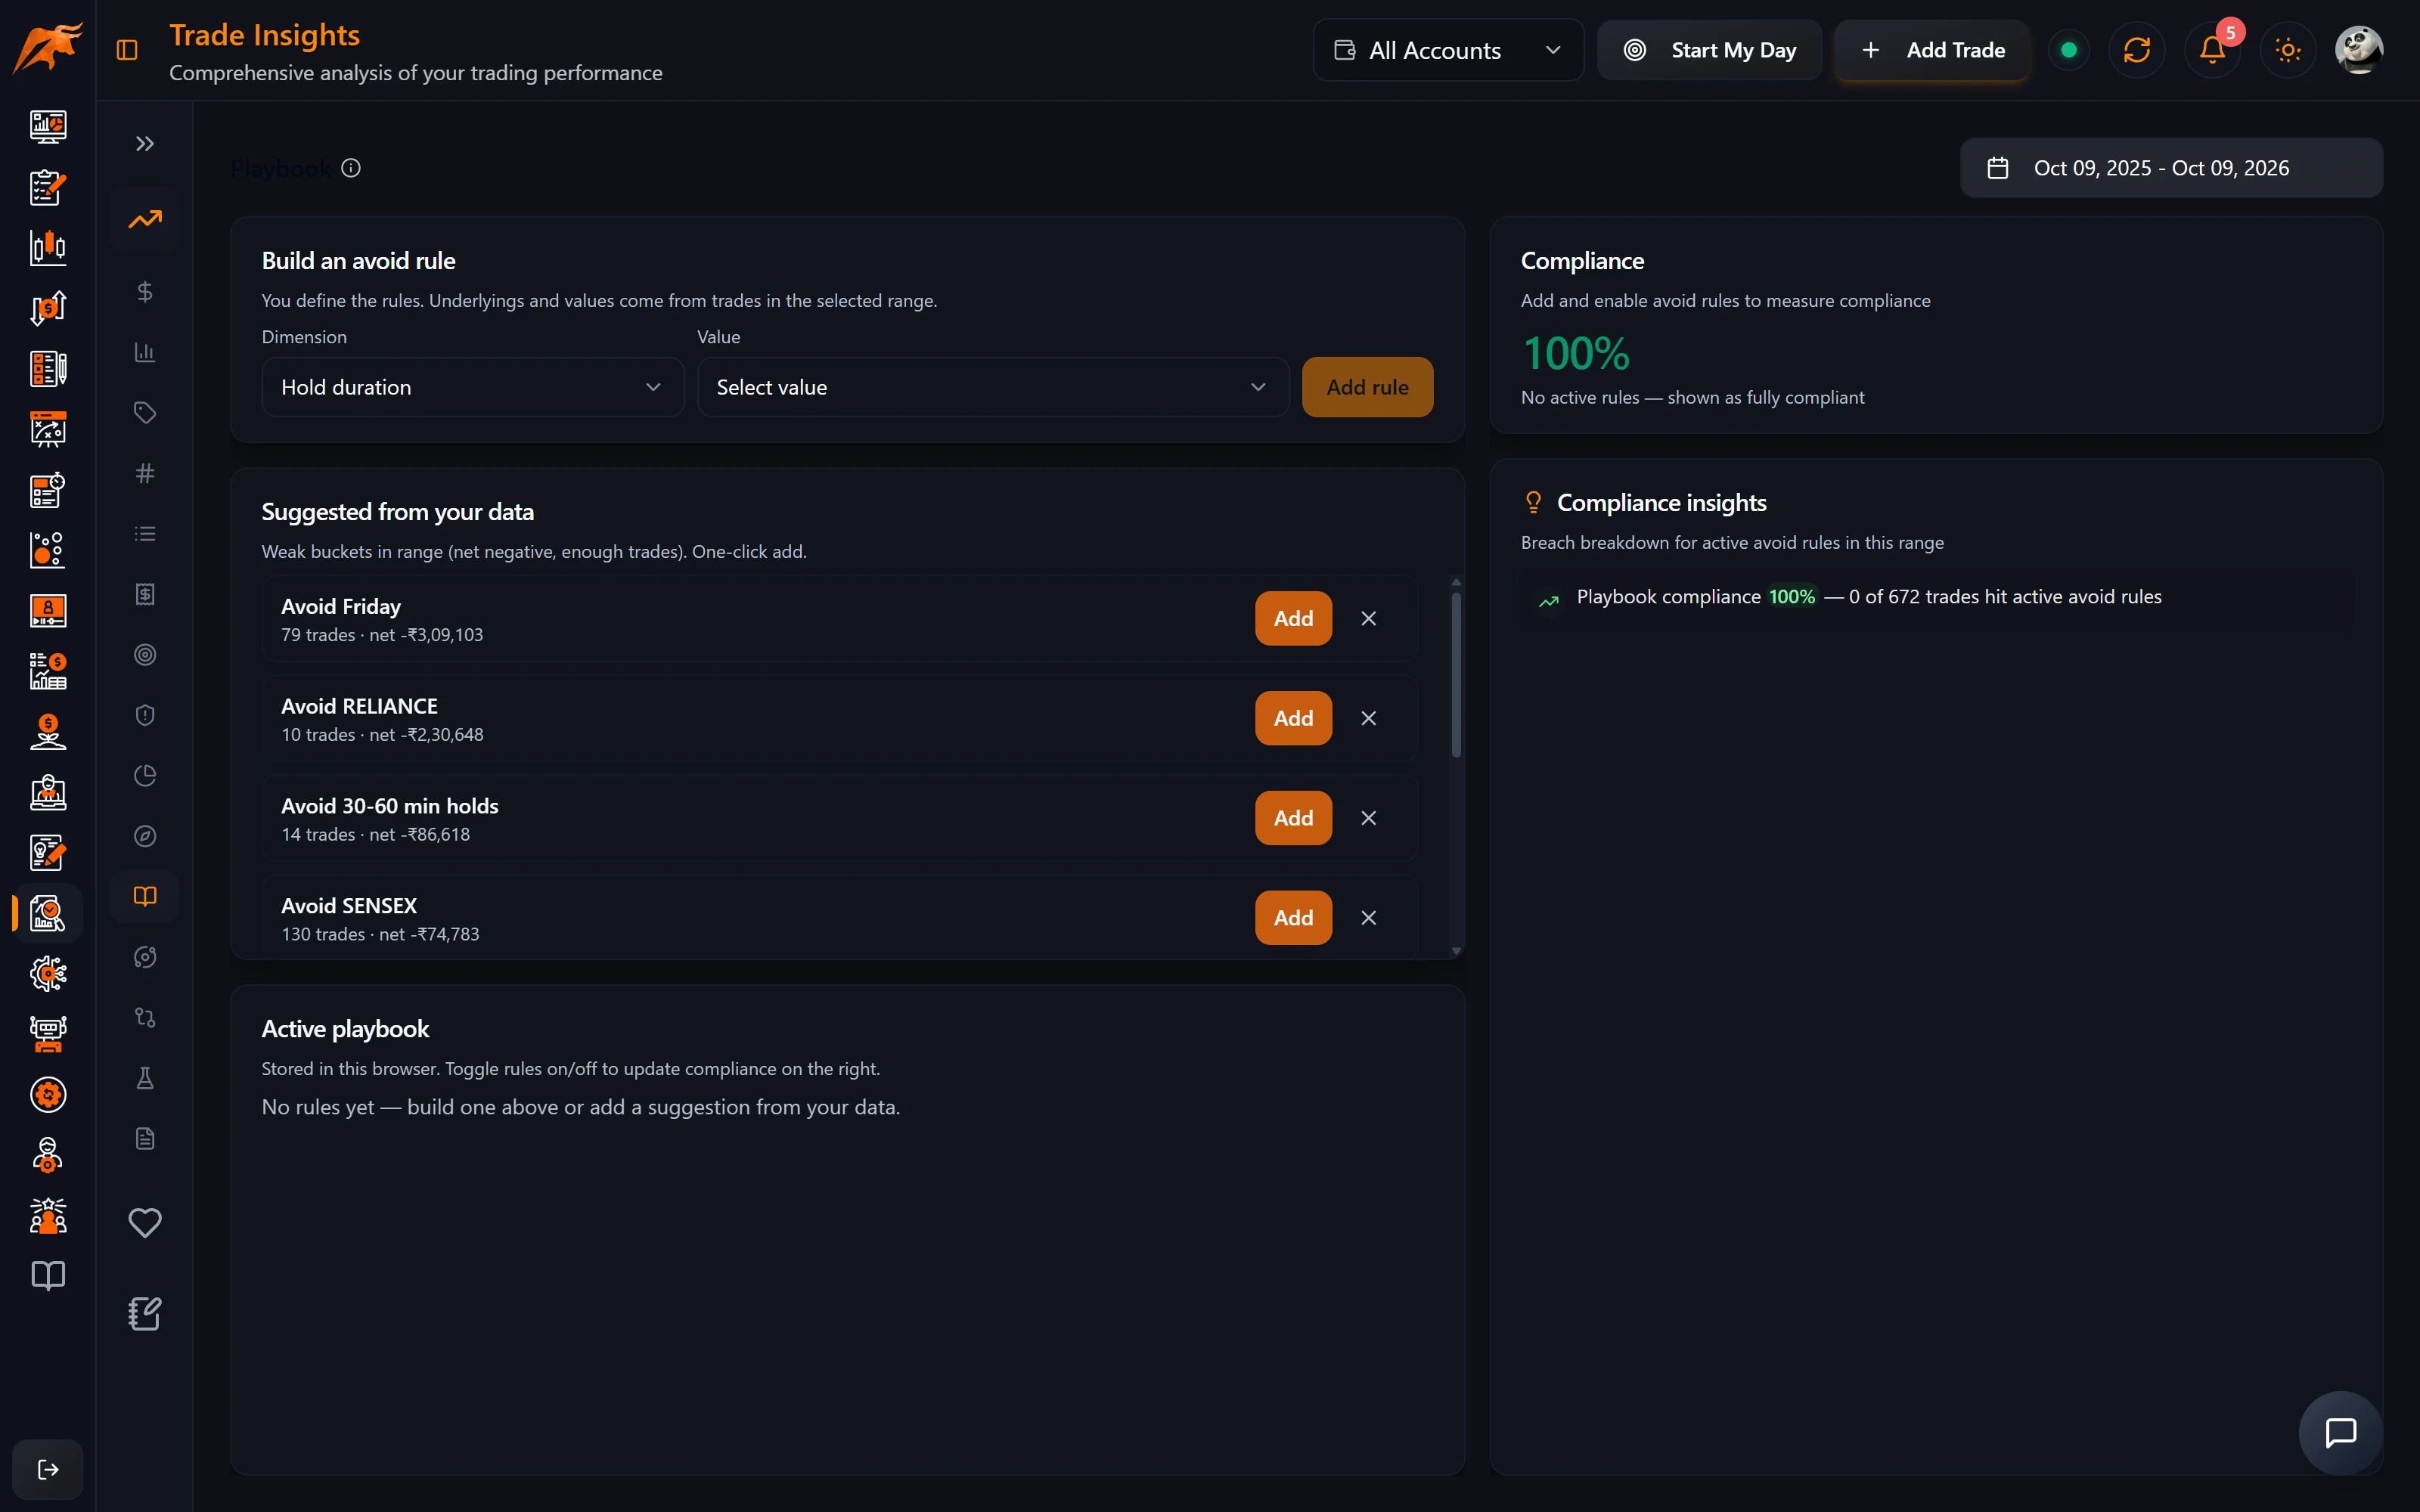Select the playbook book icon
The image size is (2420, 1512).
145,896
